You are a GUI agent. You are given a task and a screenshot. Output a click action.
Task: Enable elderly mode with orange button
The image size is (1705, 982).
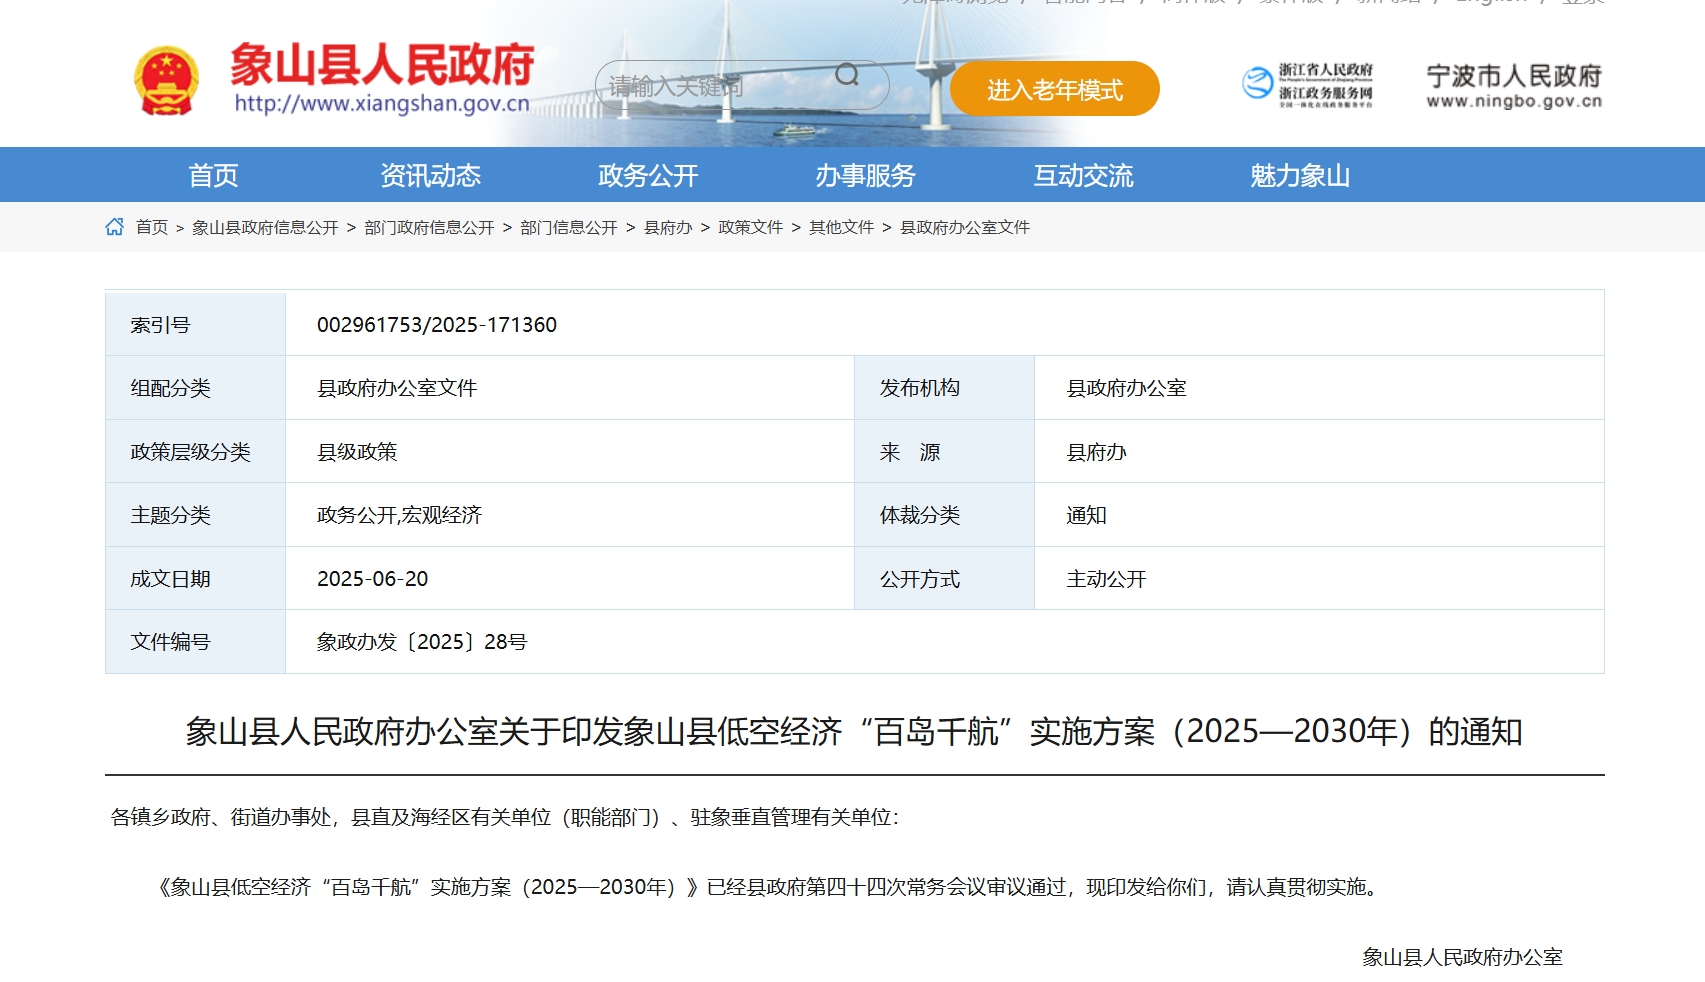click(x=1054, y=89)
